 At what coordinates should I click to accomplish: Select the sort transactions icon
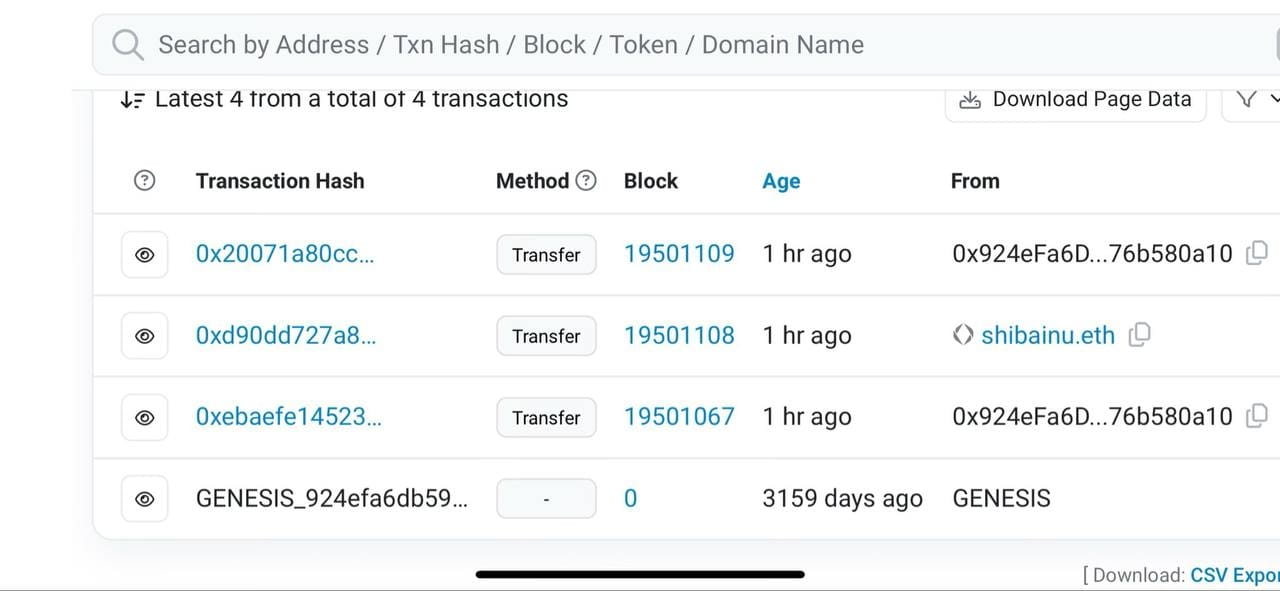coord(133,98)
